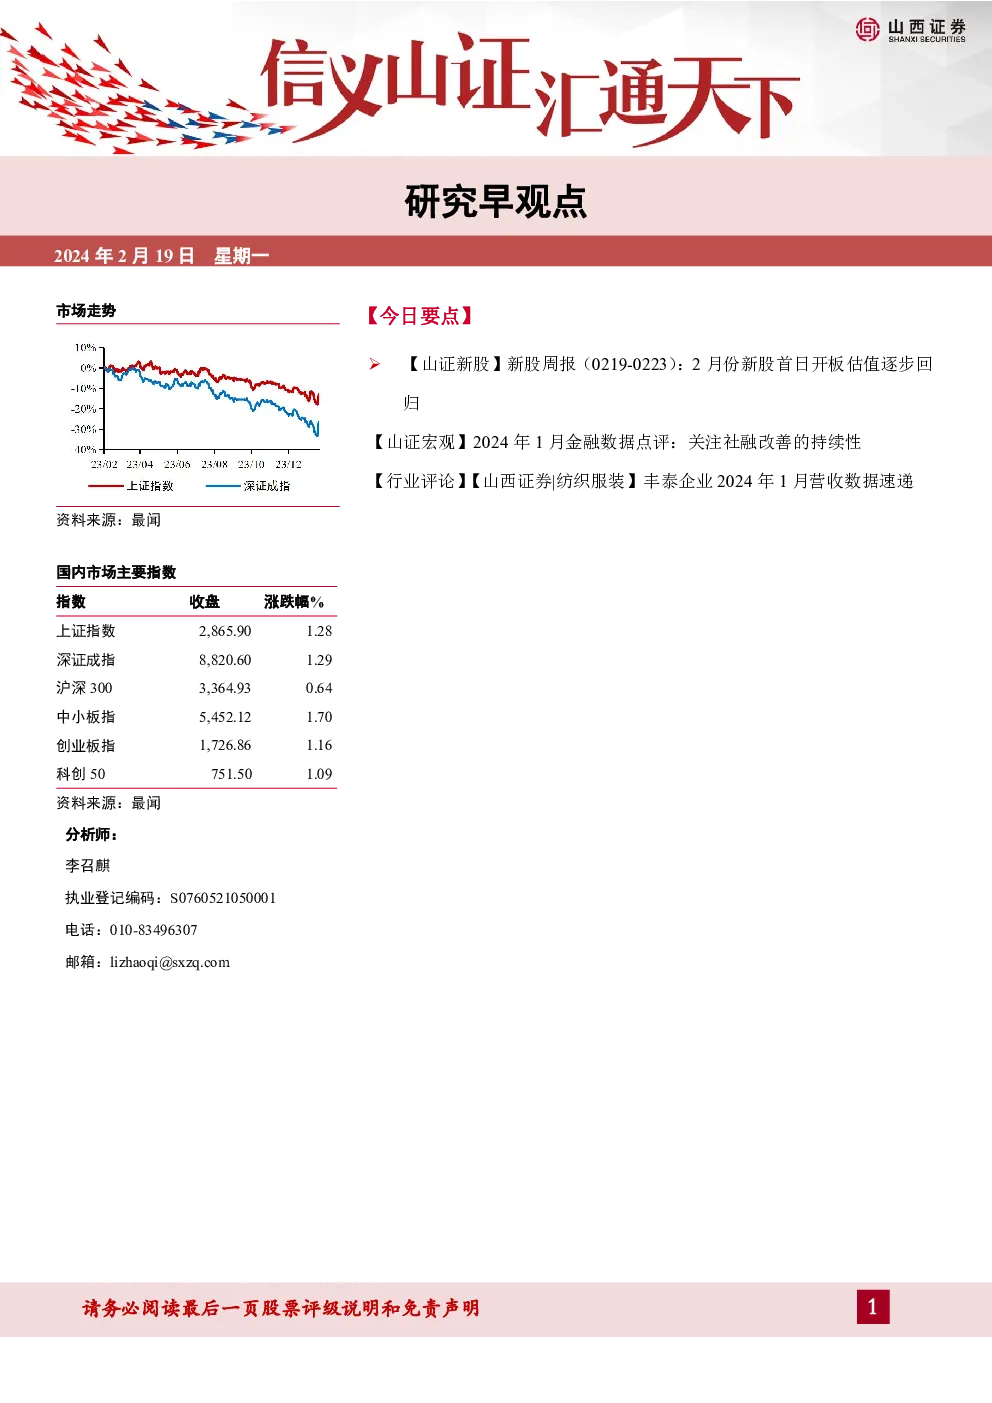The height and width of the screenshot is (1403, 992).
Task: Select the closing value 5,452.12
Action: pos(225,717)
